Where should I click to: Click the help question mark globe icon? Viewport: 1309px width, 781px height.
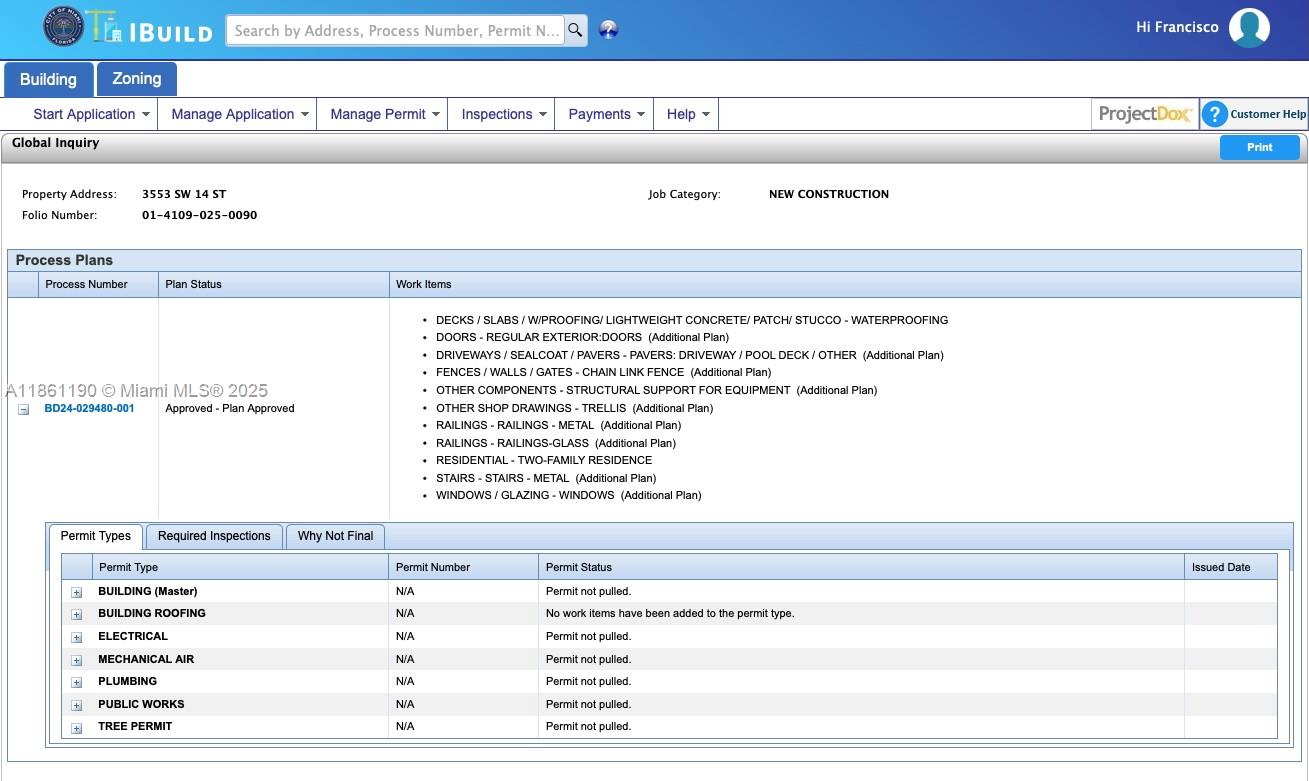tap(608, 30)
